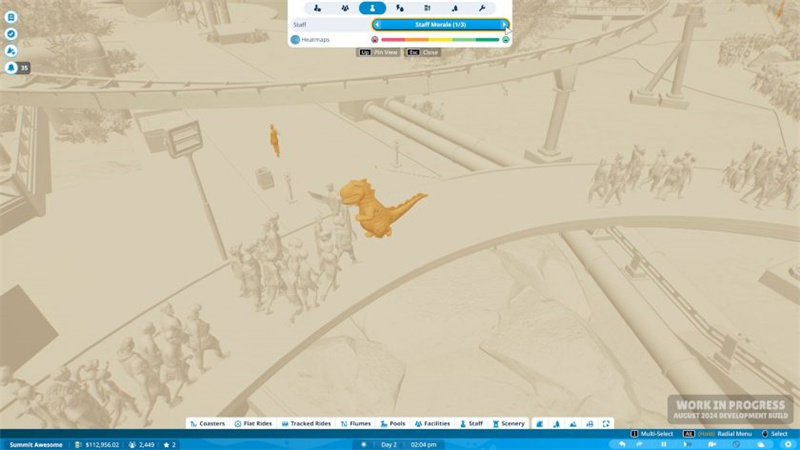This screenshot has width=800, height=450.
Task: Click the play speed control
Action: pyautogui.click(x=685, y=444)
